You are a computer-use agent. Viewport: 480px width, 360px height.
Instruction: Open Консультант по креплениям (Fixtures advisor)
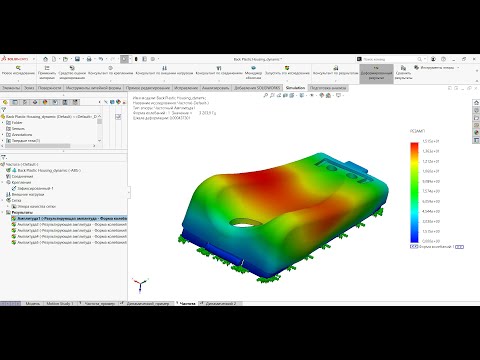(110, 71)
